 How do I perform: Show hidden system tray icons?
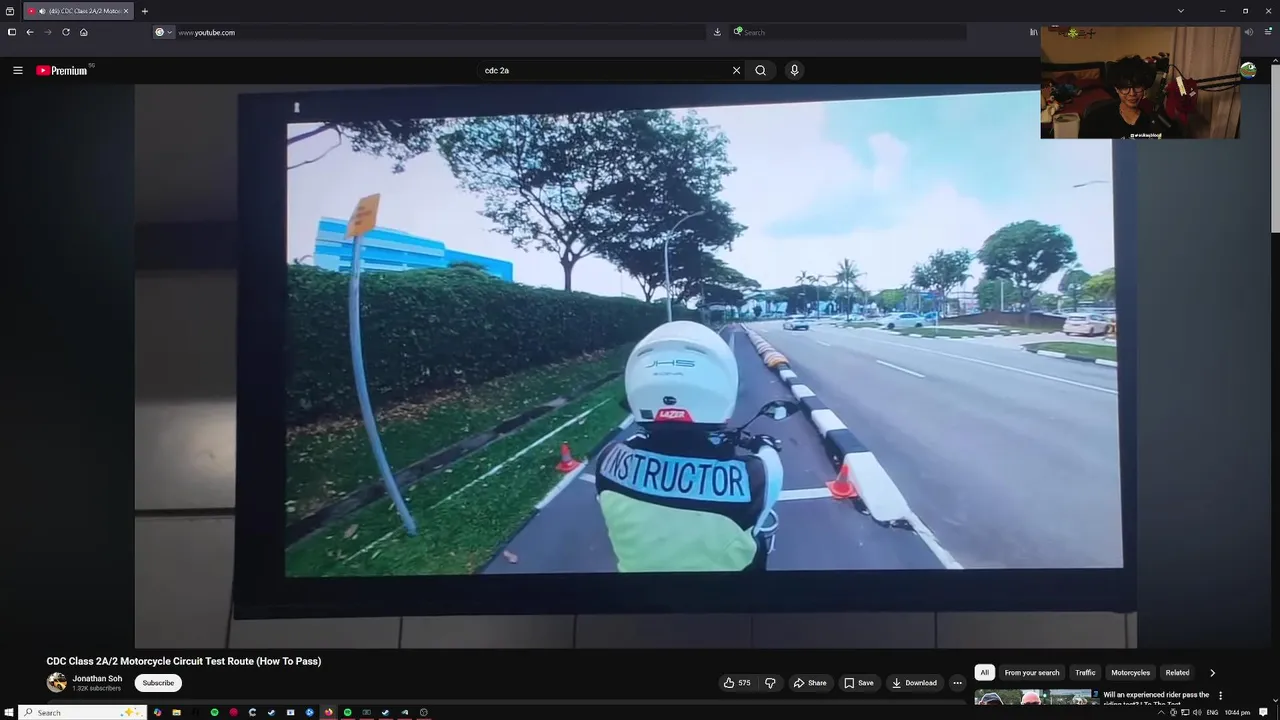coord(1161,712)
